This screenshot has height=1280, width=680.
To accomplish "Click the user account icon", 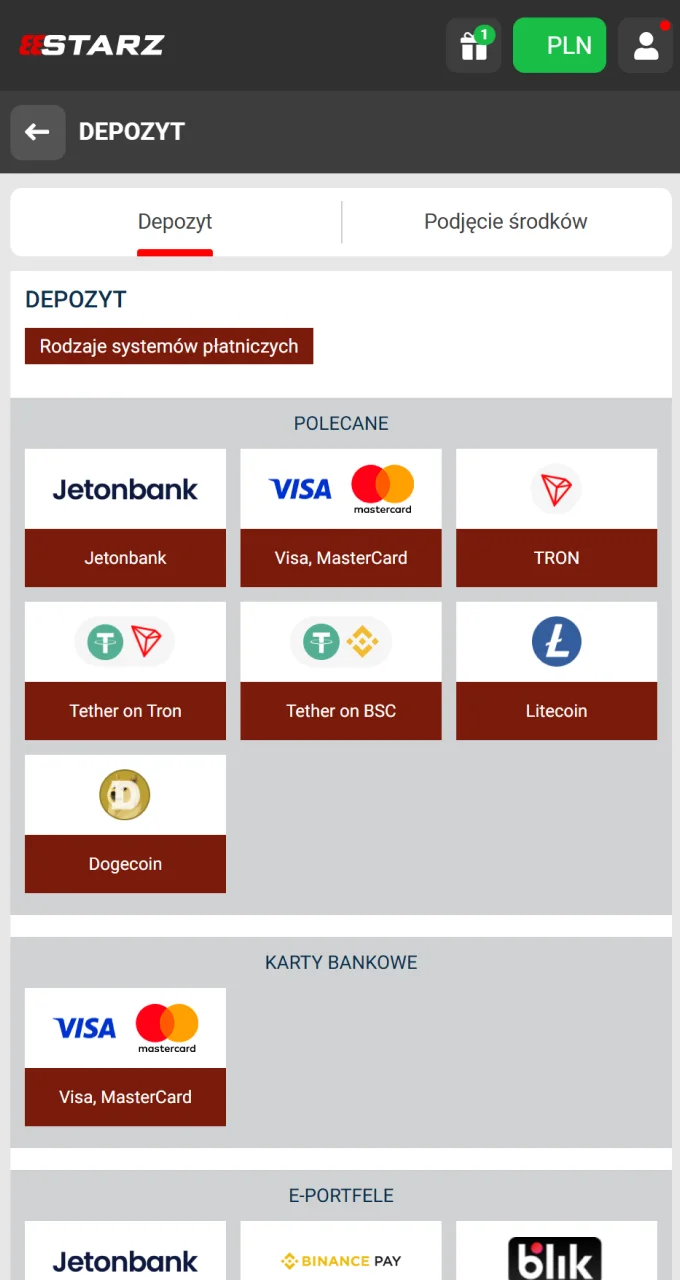I will point(645,45).
